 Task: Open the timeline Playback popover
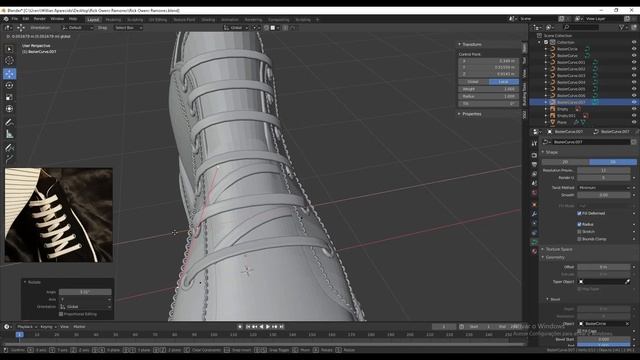tap(27, 327)
